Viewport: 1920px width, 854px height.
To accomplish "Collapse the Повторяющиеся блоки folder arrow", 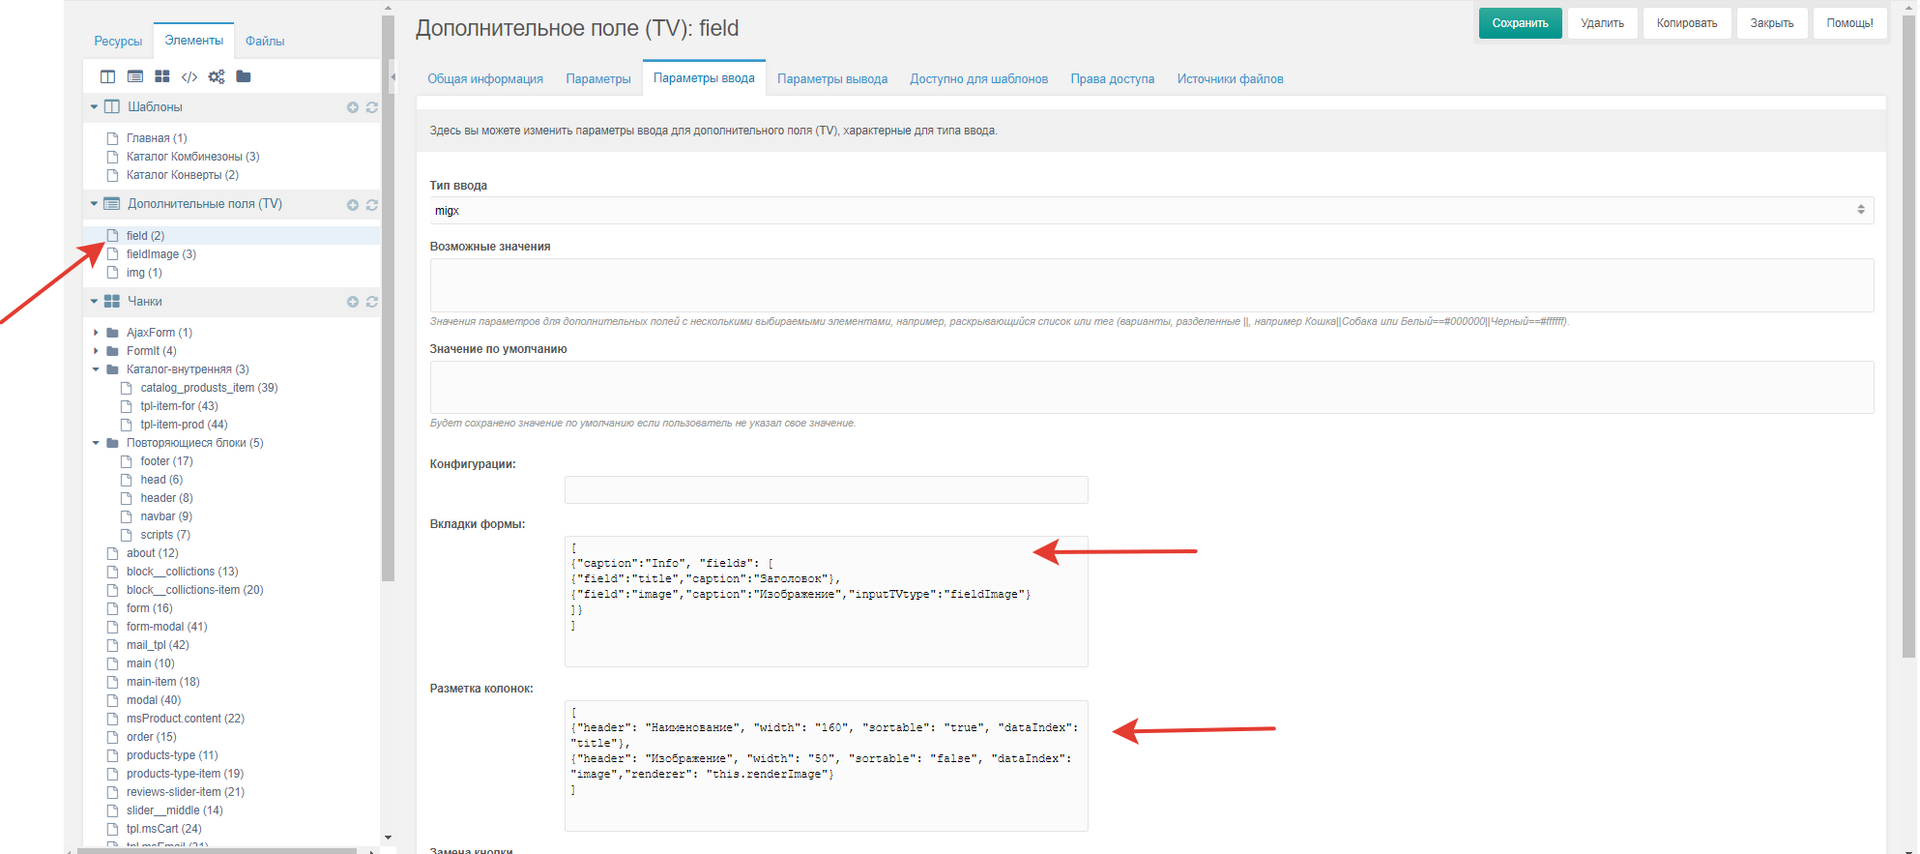I will [x=96, y=443].
